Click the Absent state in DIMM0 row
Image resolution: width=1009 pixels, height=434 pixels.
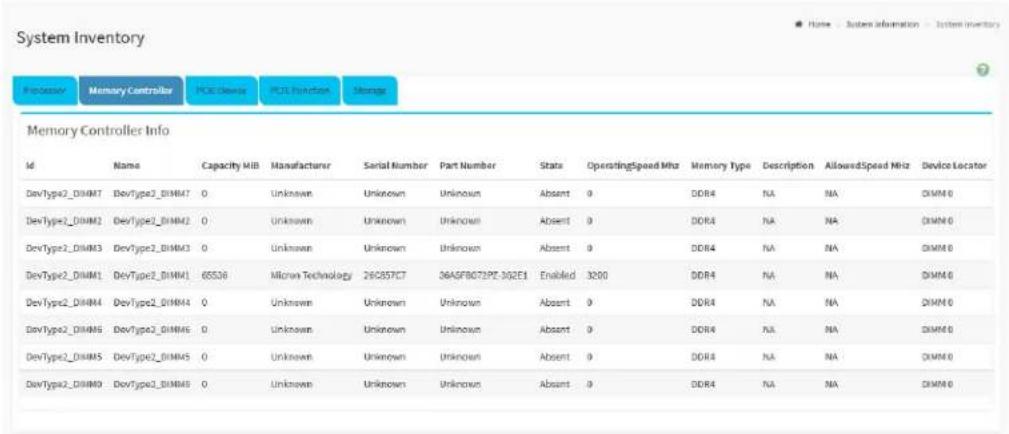[x=555, y=383]
